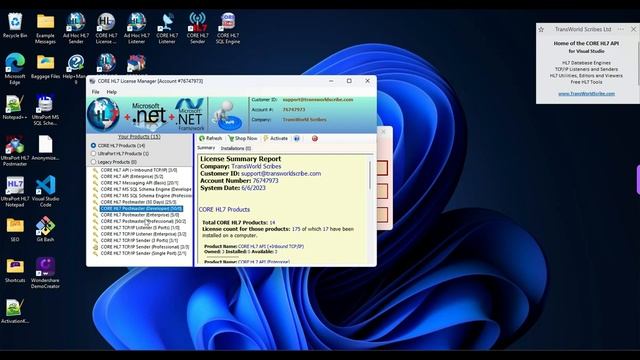Select CORE HL7 Postmaster (Professional) product
This screenshot has width=640, height=360.
[x=143, y=221]
